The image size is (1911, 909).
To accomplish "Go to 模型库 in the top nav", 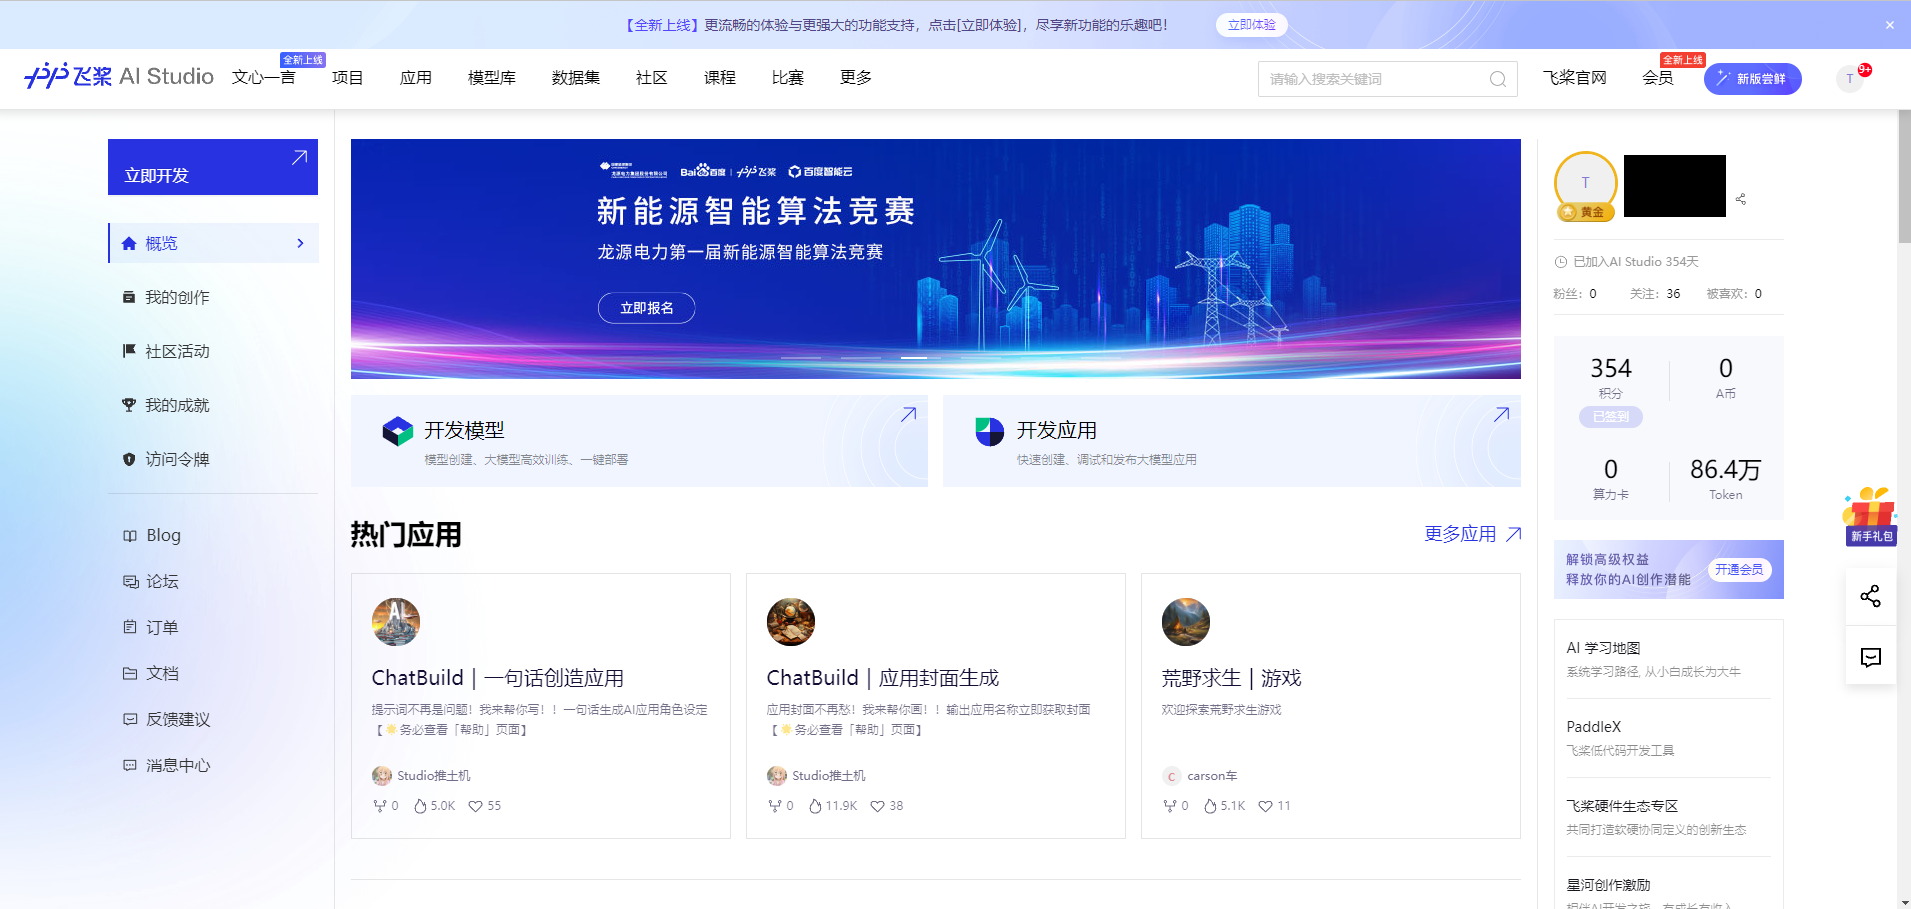I will coord(492,77).
